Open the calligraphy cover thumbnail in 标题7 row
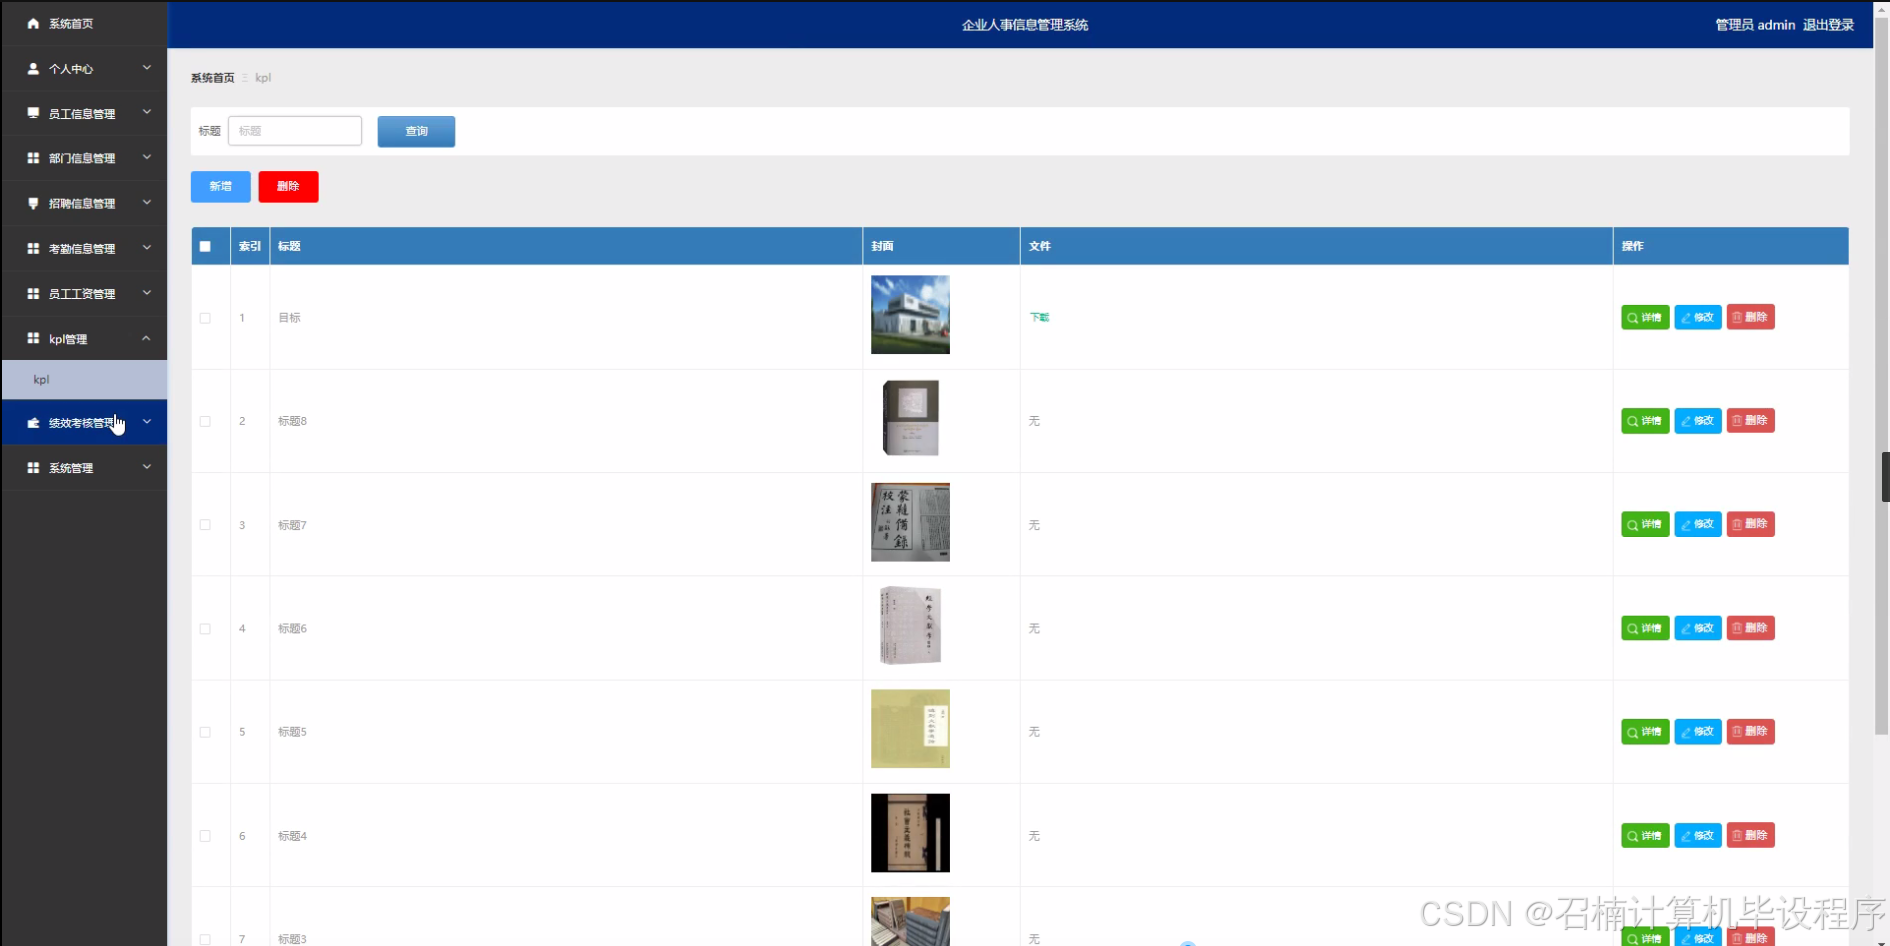Screen dimensions: 1890x946 [x=910, y=522]
